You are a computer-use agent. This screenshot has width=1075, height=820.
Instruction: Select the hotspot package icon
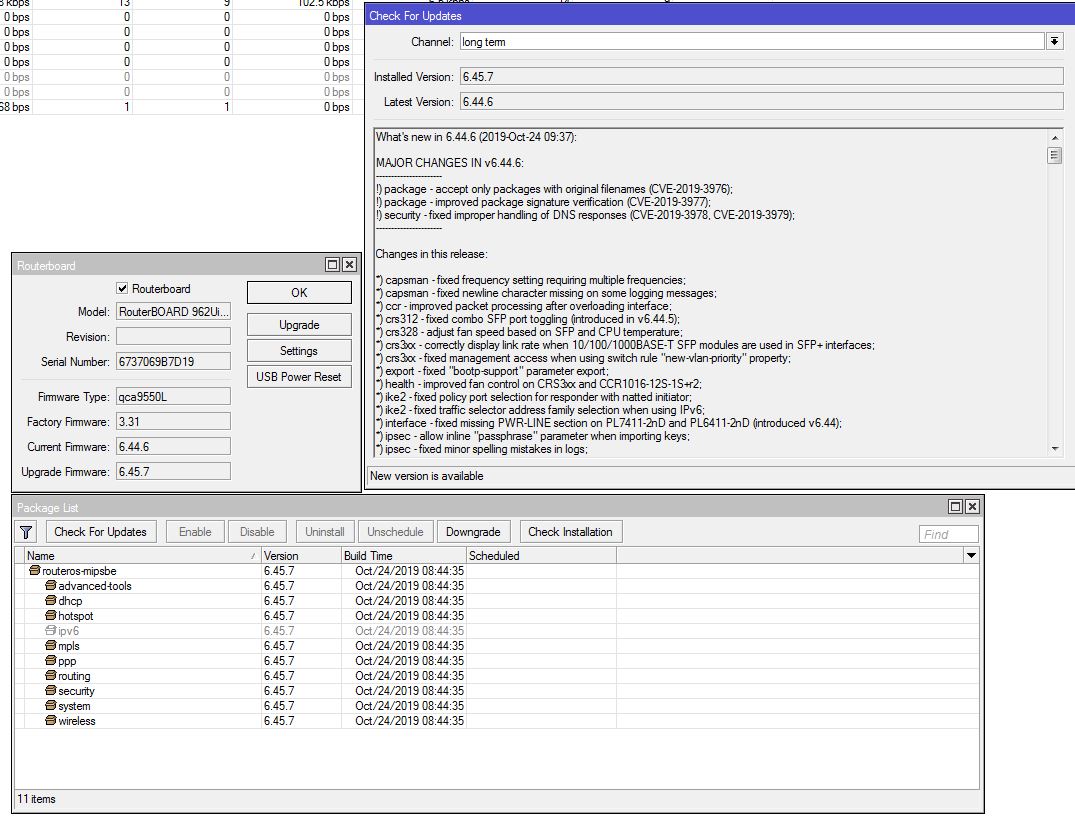[51, 616]
